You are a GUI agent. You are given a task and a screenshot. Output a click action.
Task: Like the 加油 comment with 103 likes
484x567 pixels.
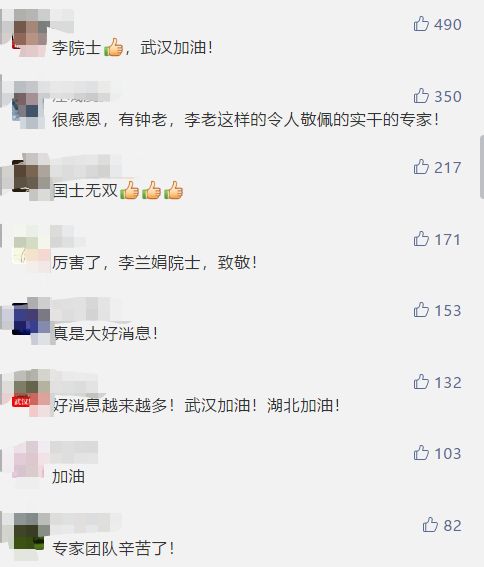coord(421,453)
